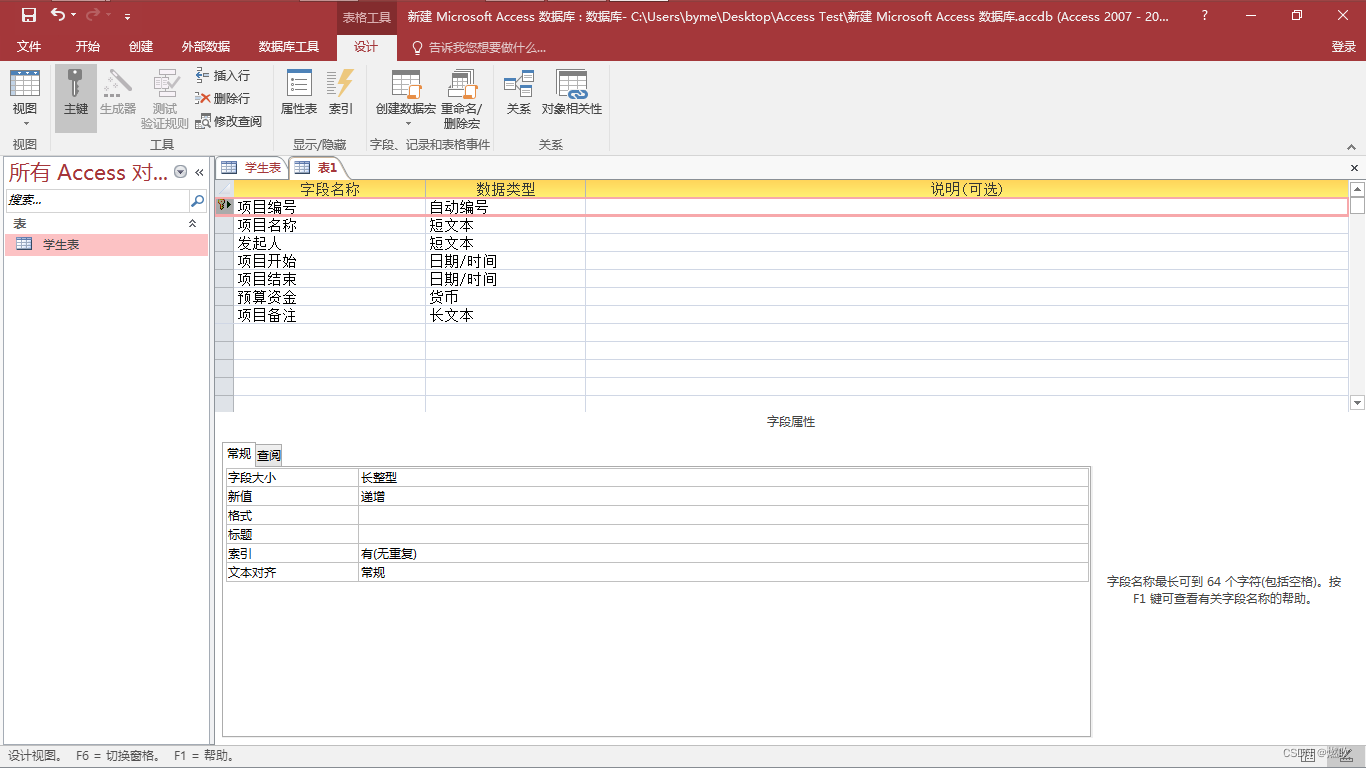Select the 设计 ribbon tab
This screenshot has height=768, width=1366.
click(x=366, y=47)
